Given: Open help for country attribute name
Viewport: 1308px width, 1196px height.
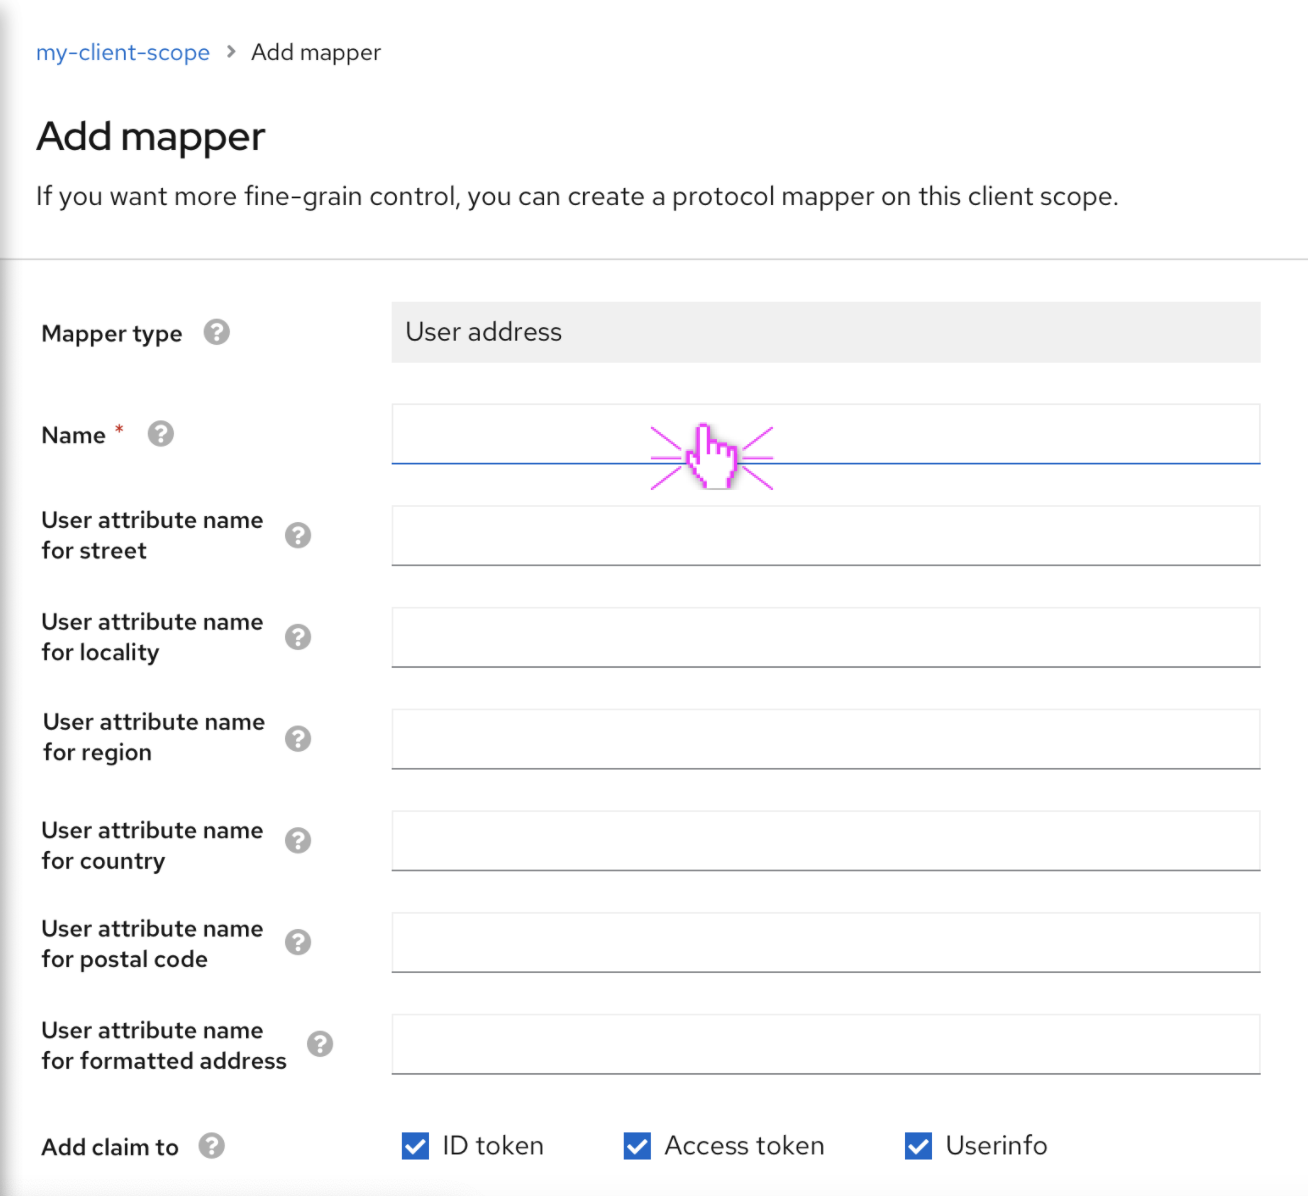Looking at the screenshot, I should click(x=298, y=841).
